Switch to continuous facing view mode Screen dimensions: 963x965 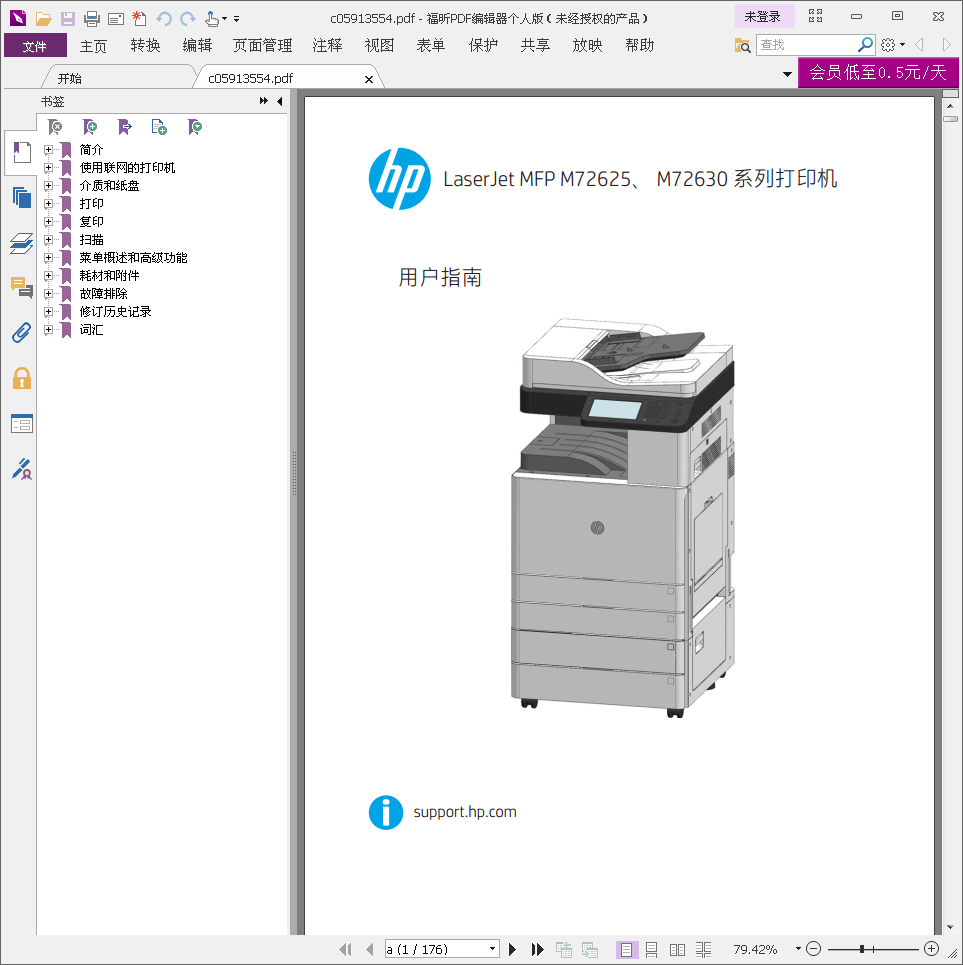click(x=703, y=950)
